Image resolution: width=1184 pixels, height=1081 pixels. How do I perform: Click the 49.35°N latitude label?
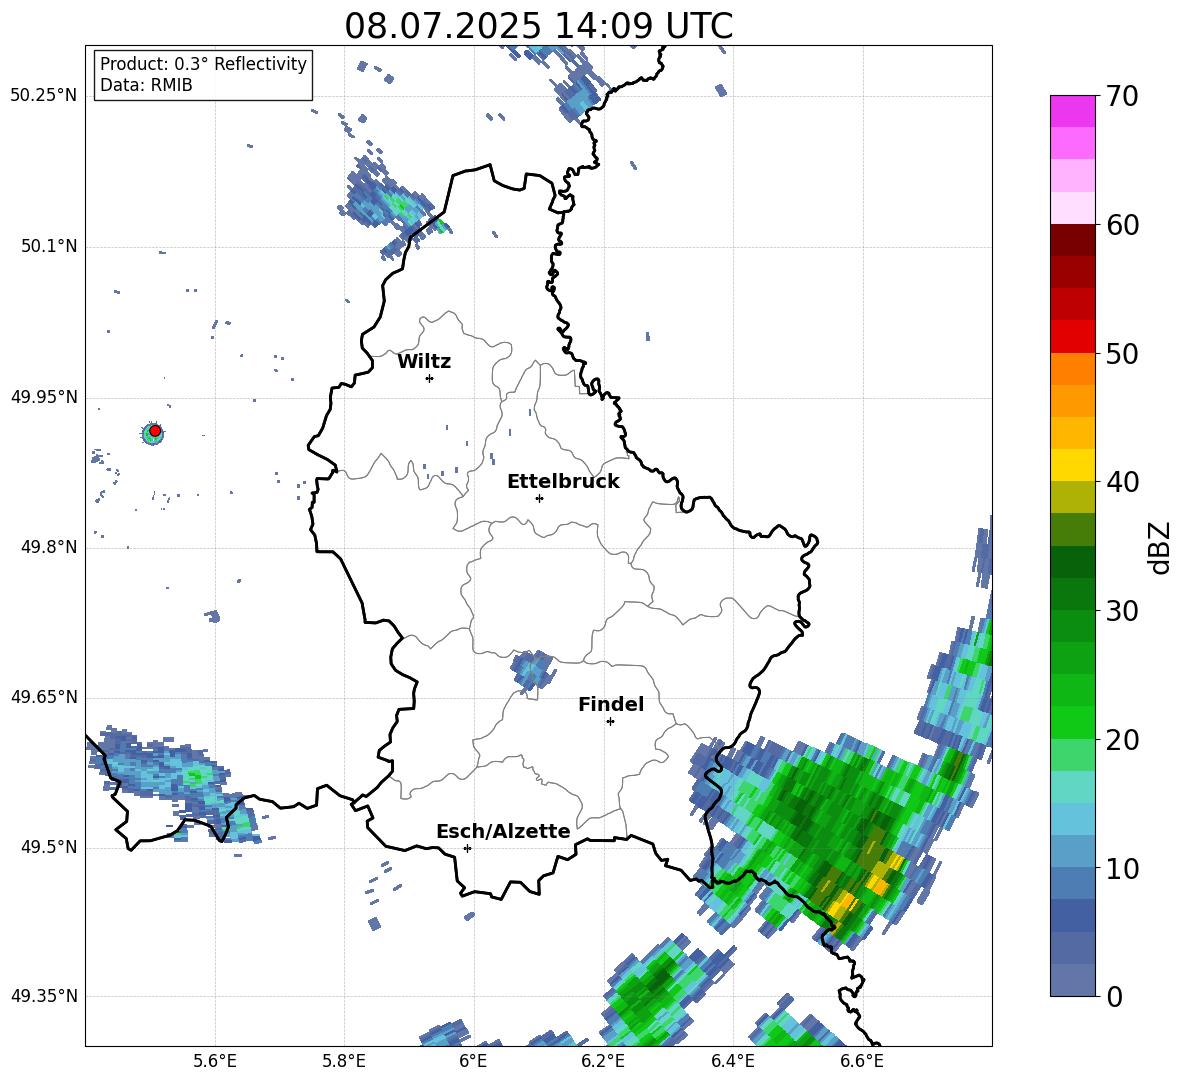point(44,996)
